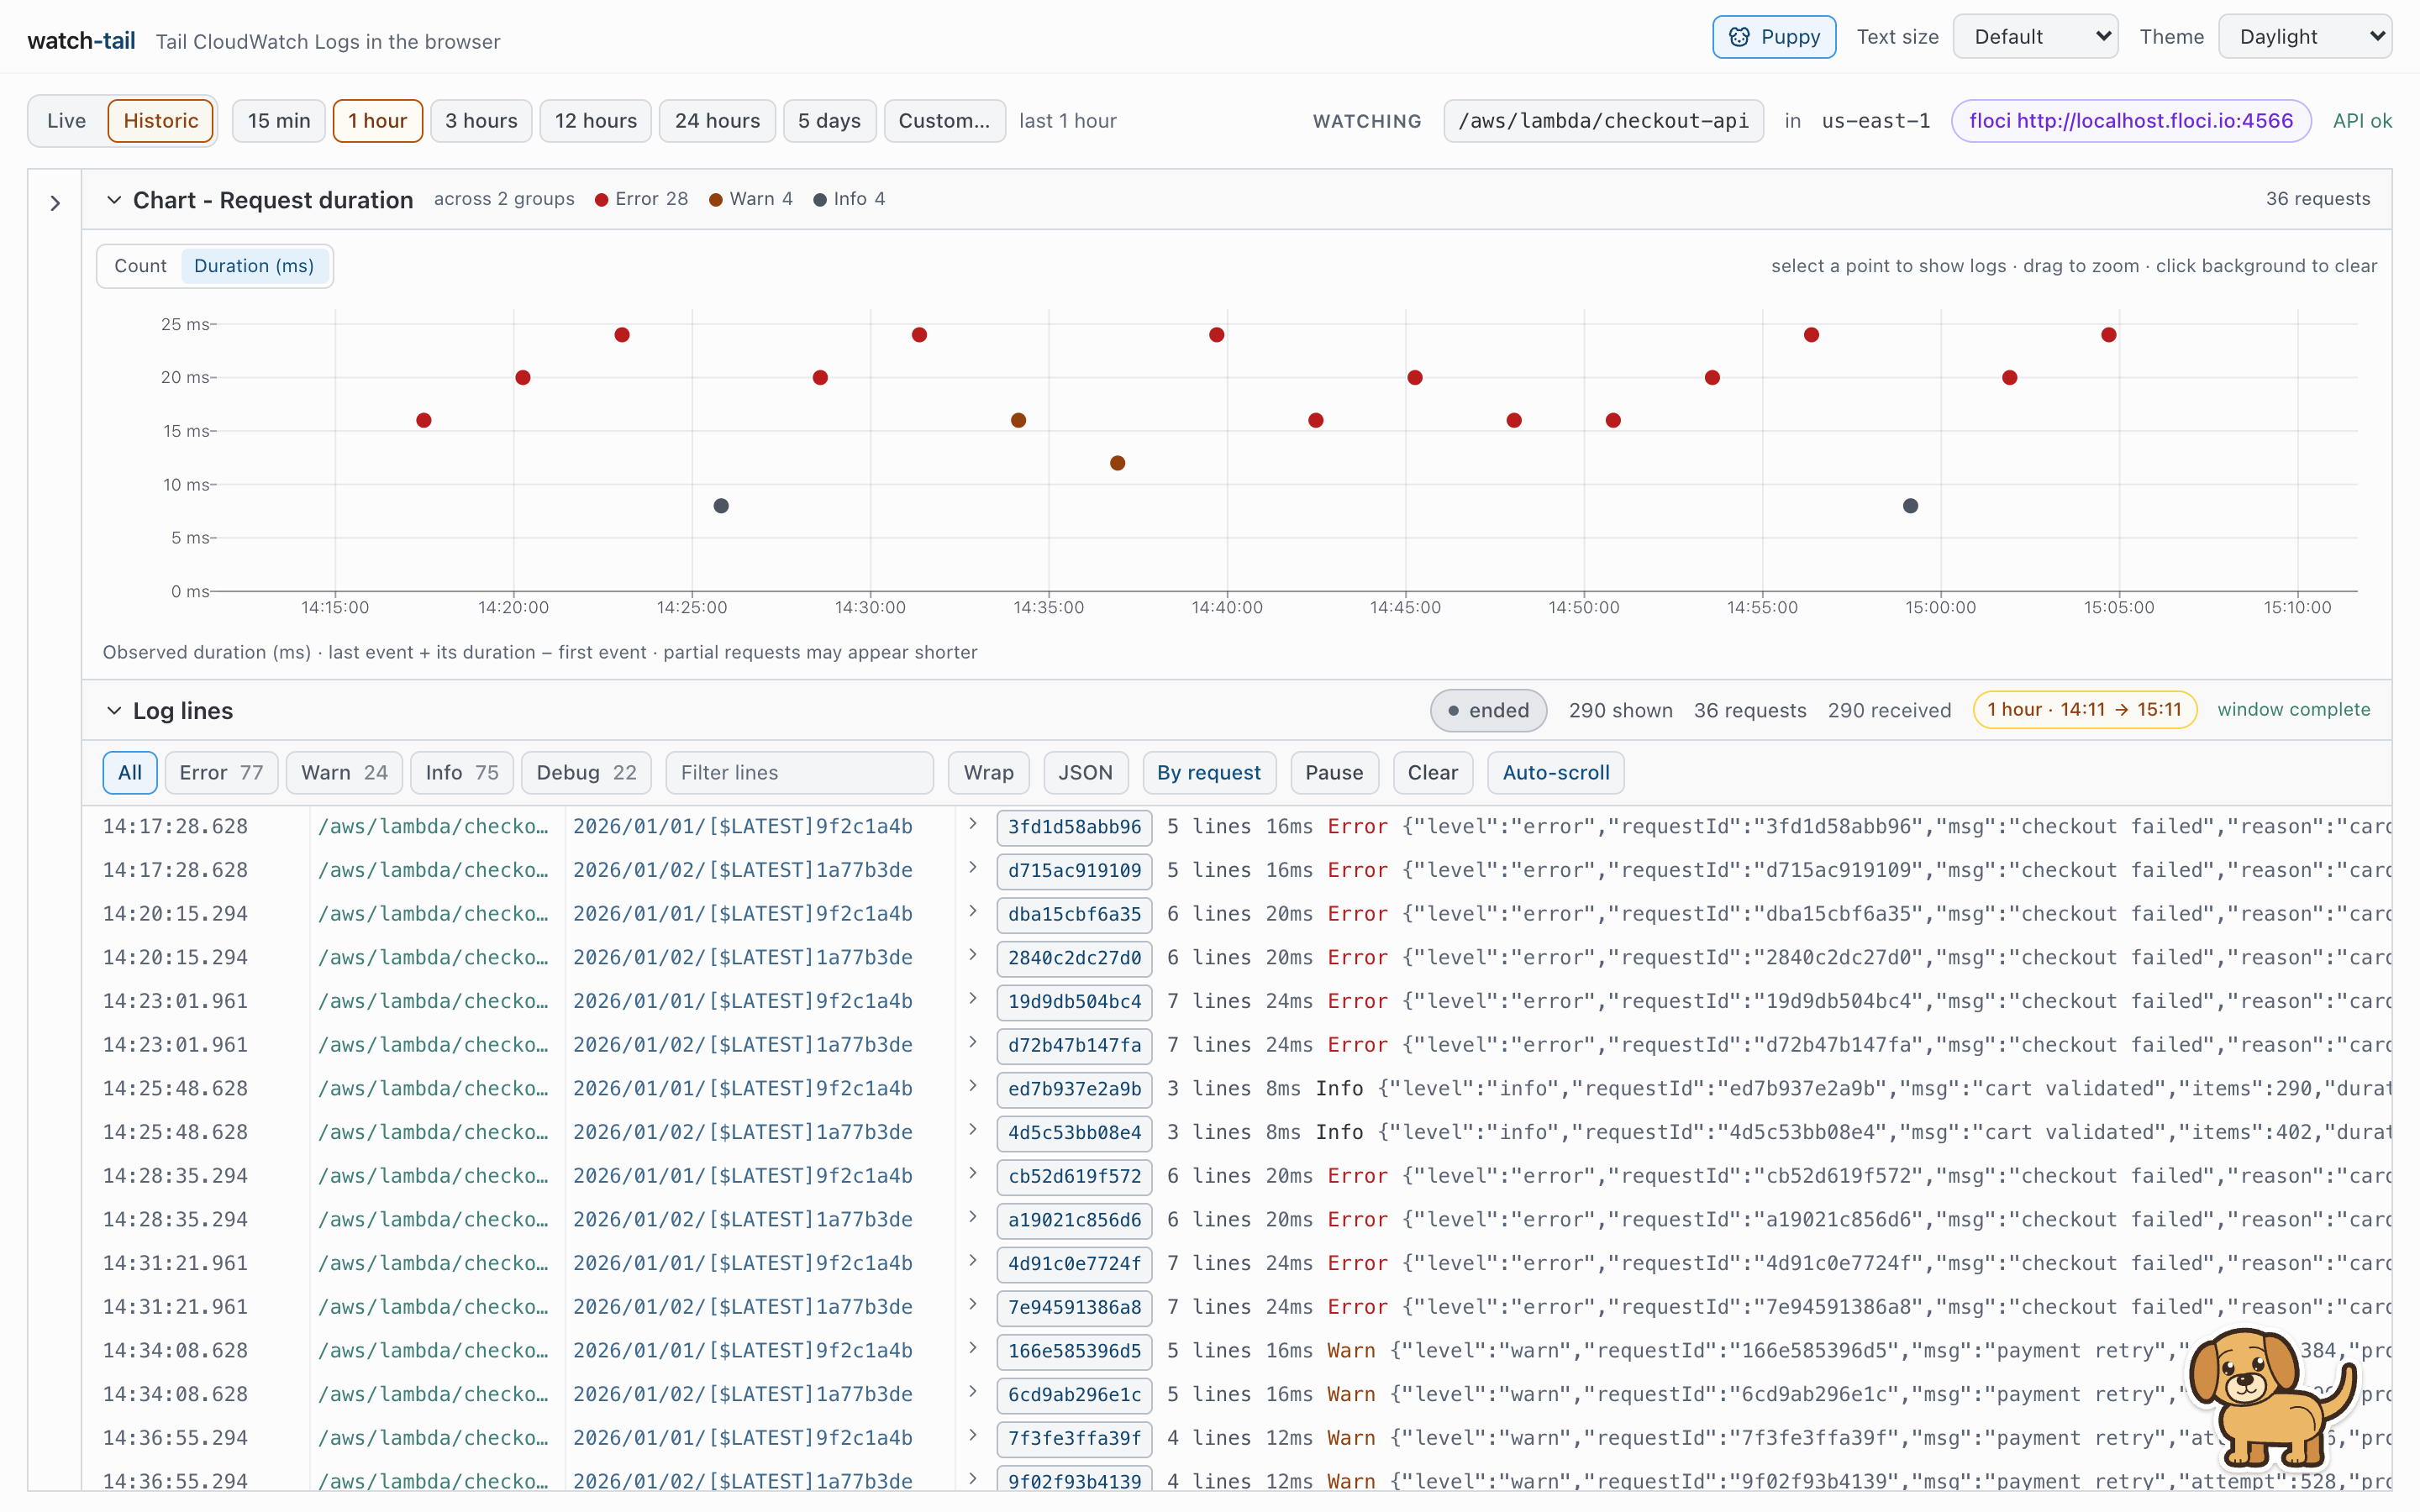Image resolution: width=2420 pixels, height=1512 pixels.
Task: Select the Historic mode tab
Action: [160, 121]
